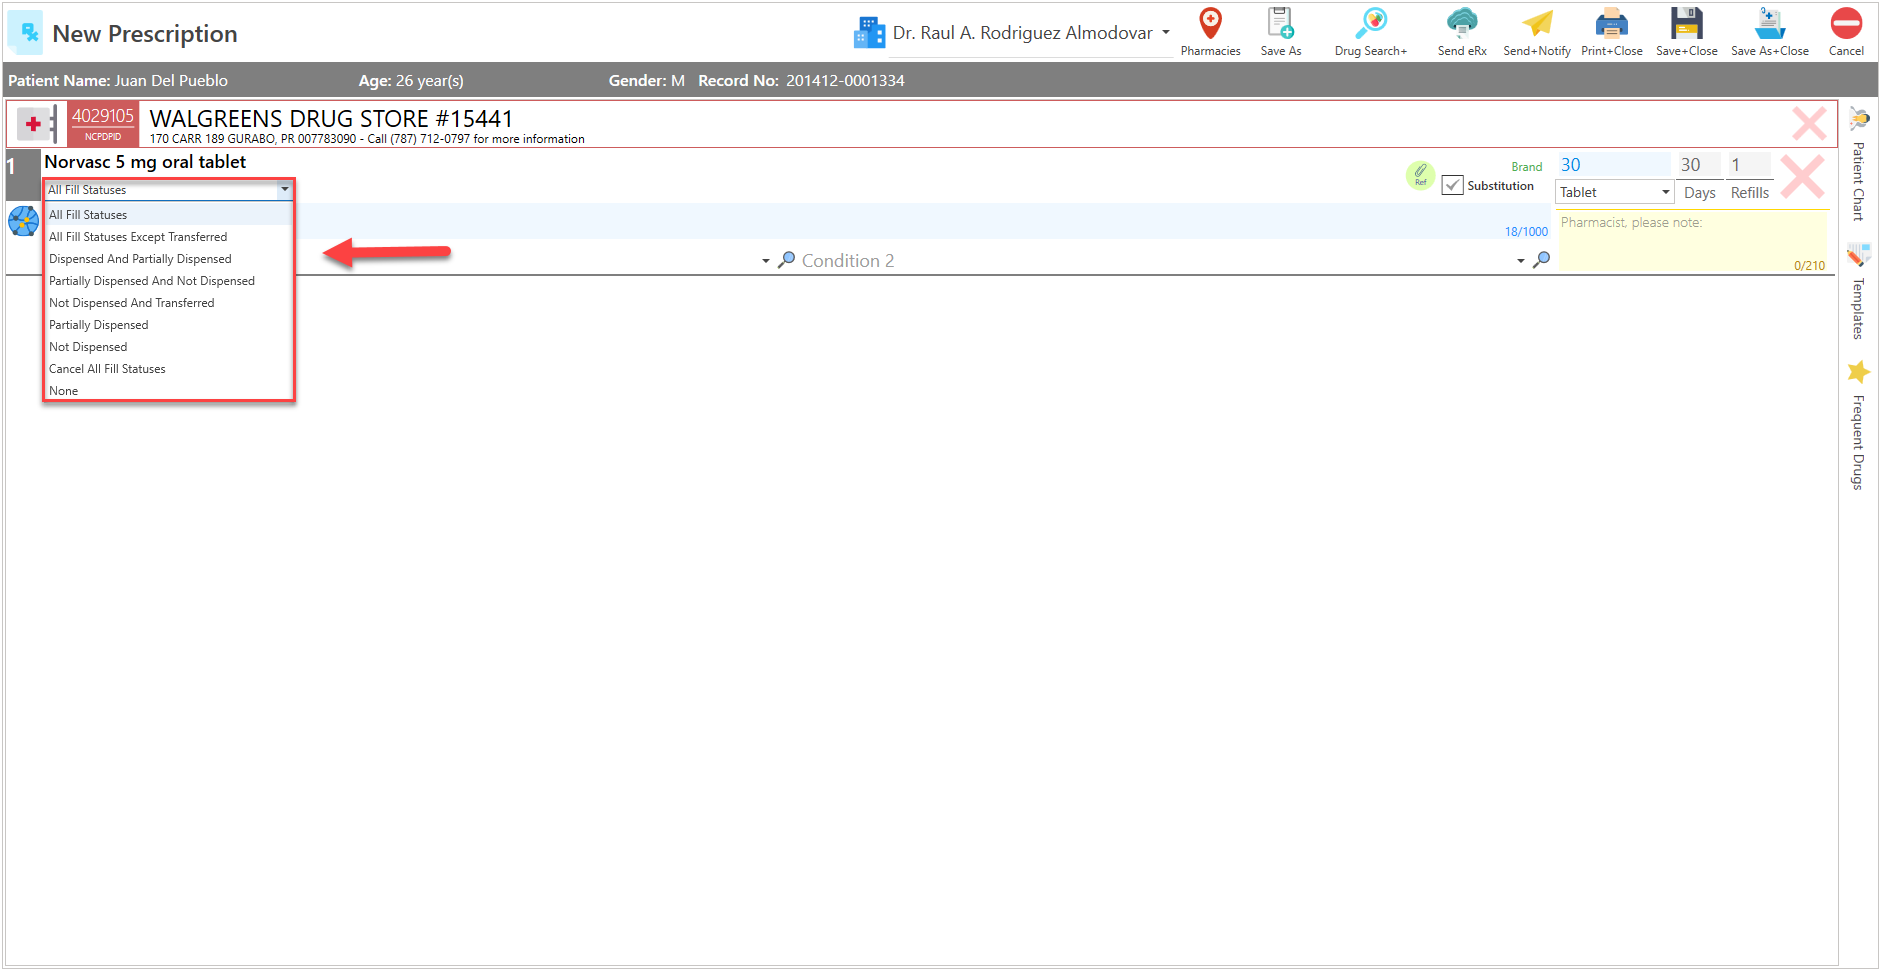Viewport: 1880px width, 971px height.
Task: Select Partially Dispensed option
Action: tap(168, 325)
